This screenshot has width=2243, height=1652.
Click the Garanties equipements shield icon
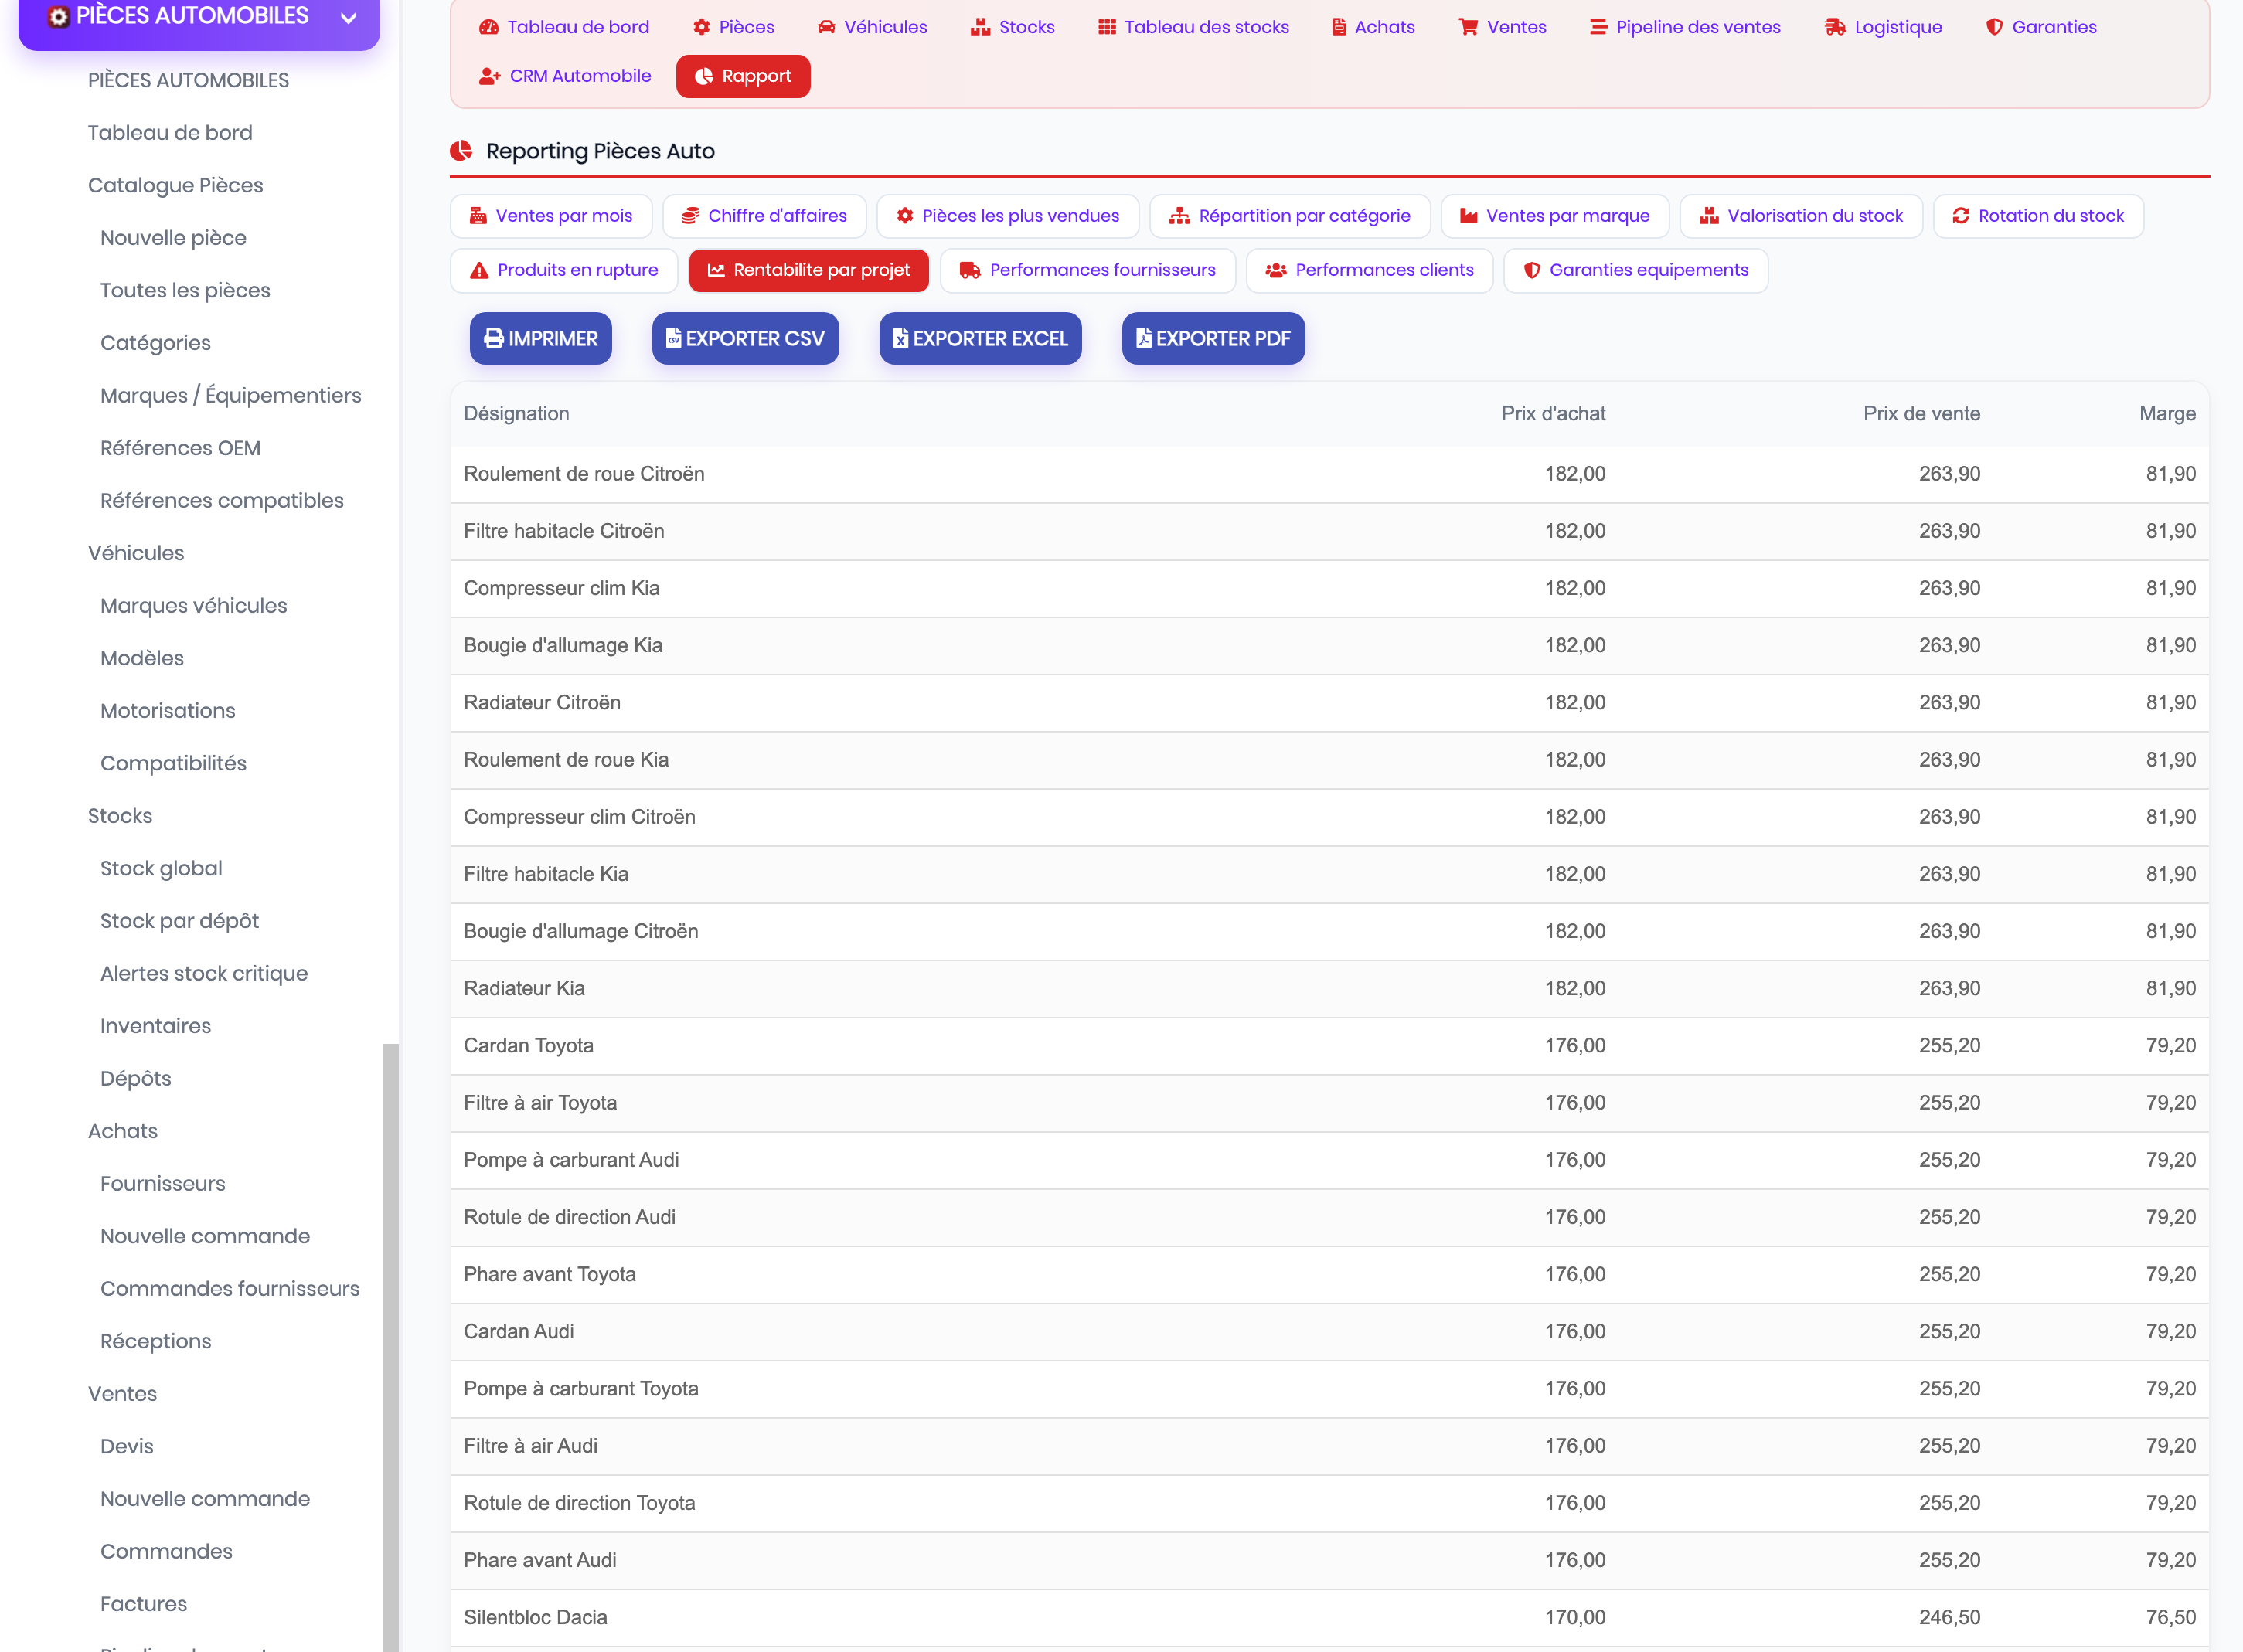1531,270
